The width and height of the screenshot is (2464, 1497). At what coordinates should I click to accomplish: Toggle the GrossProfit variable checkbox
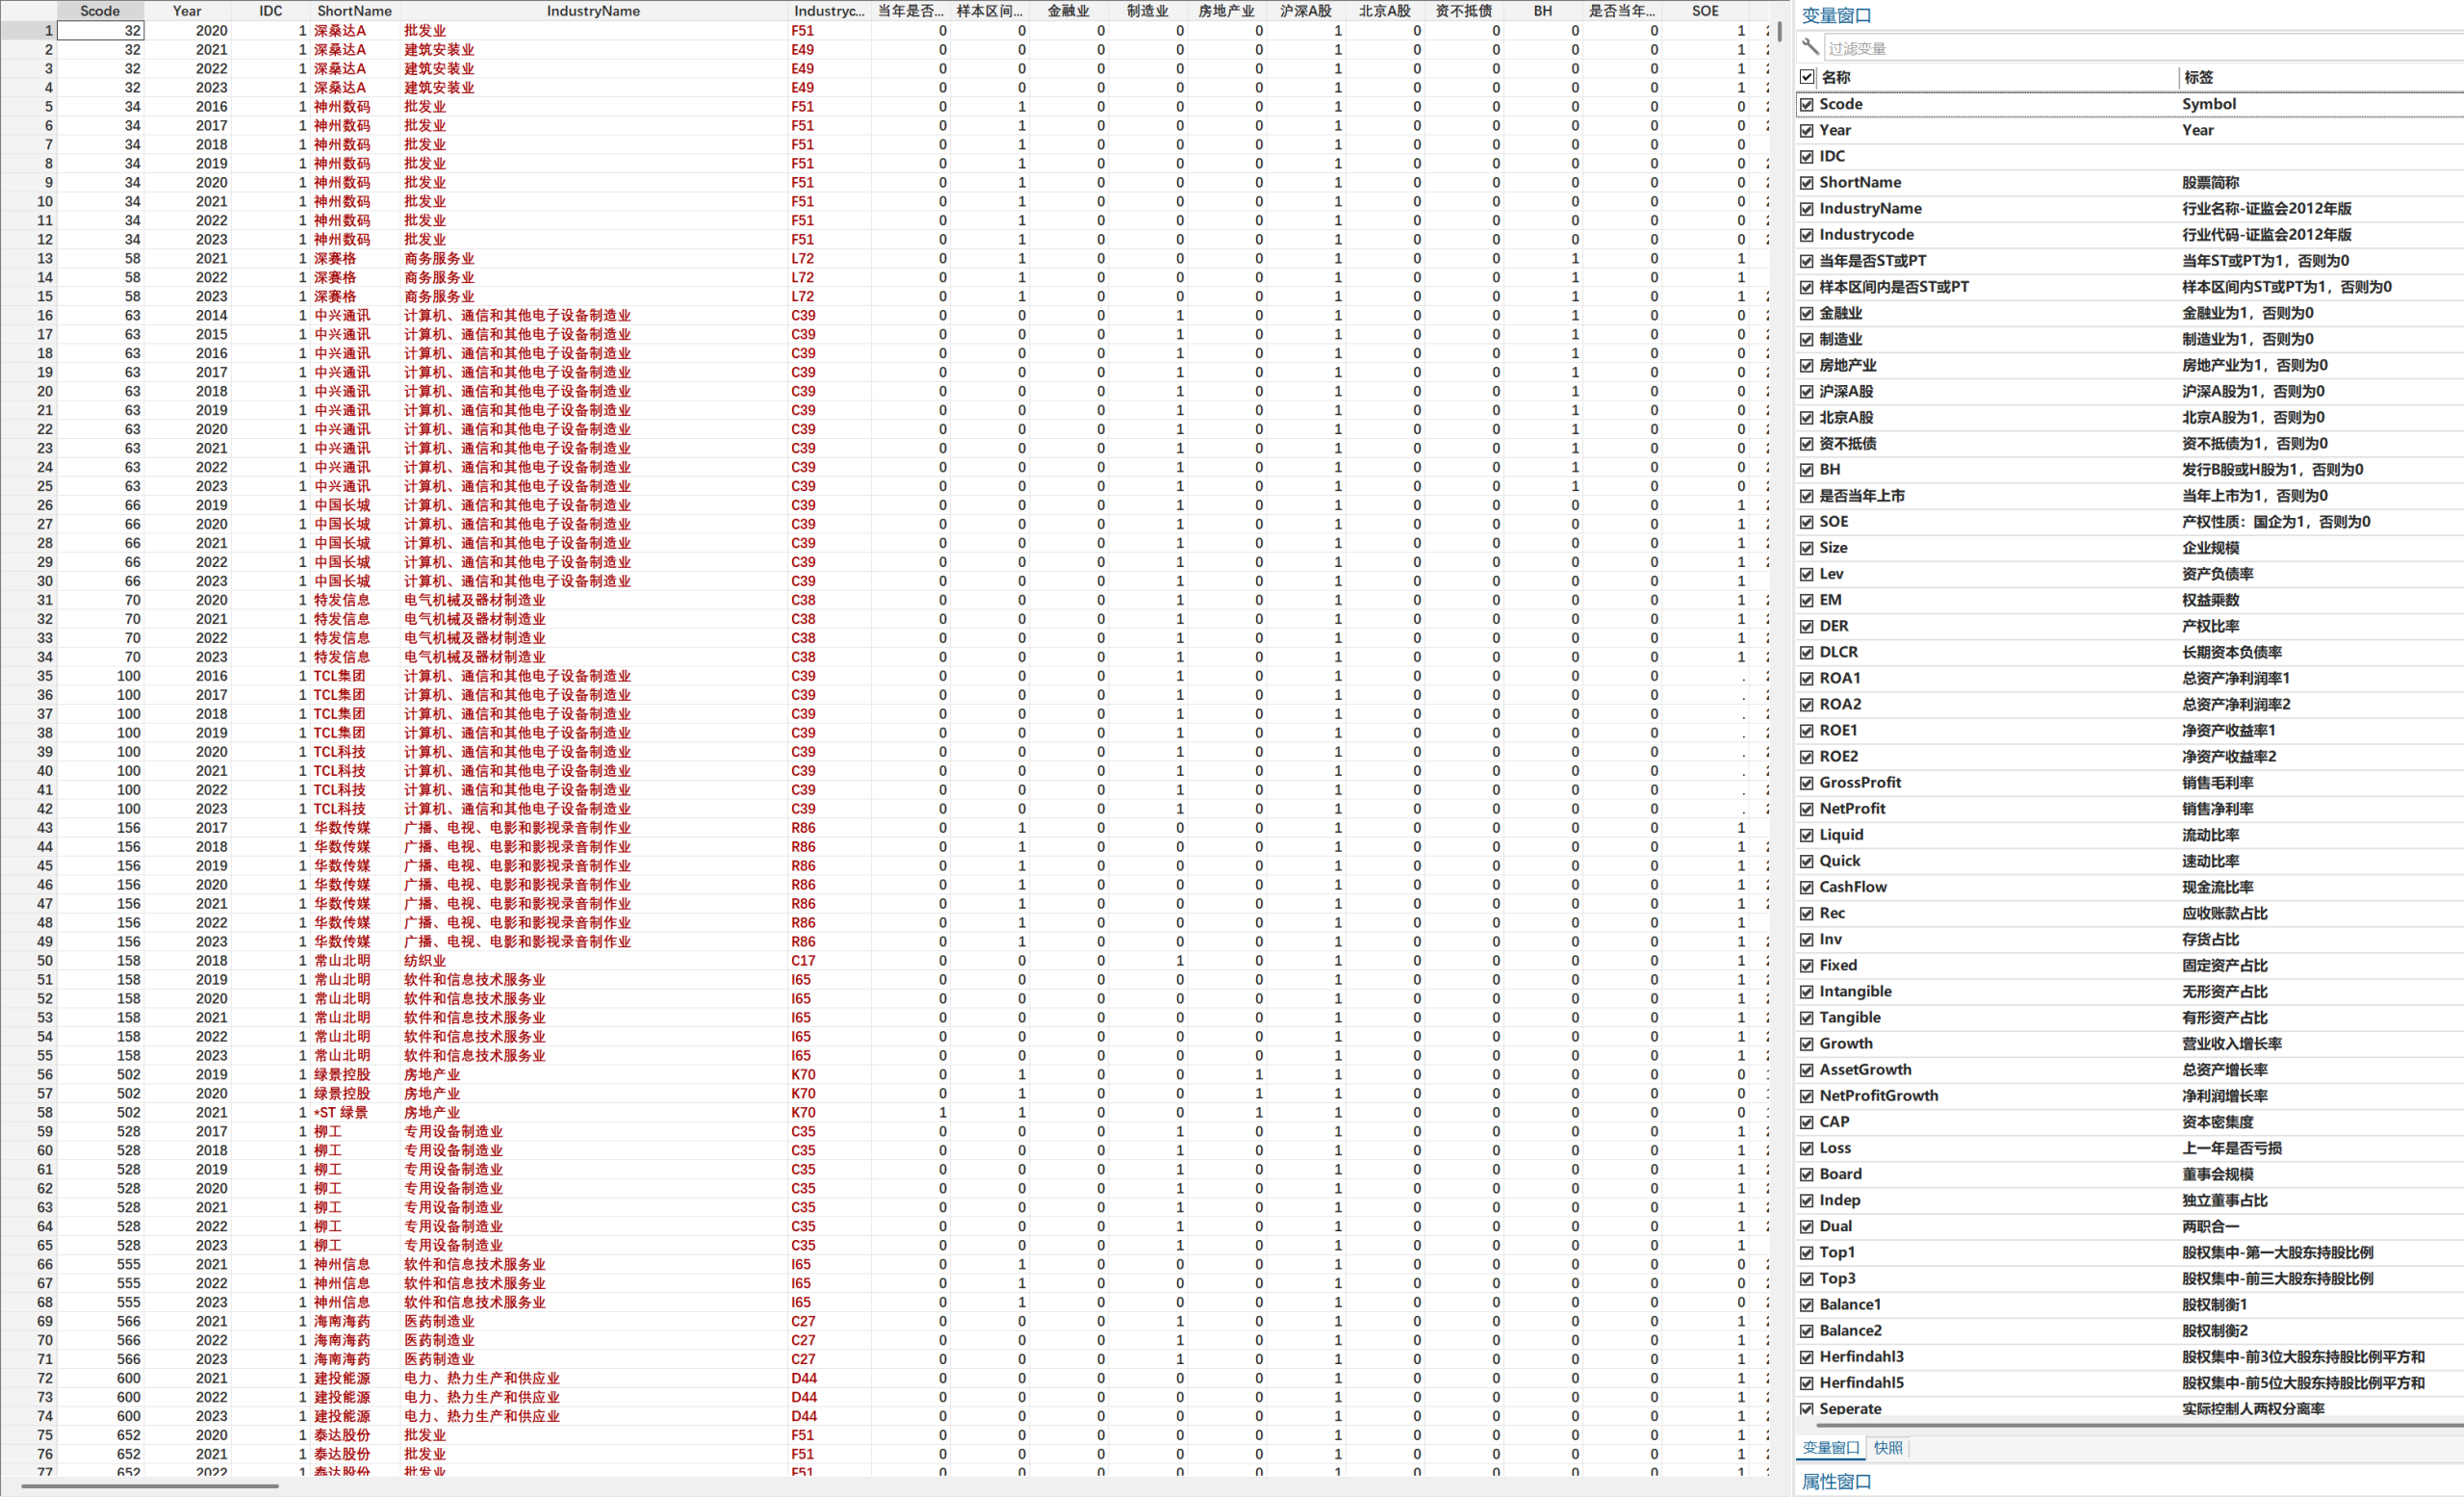pos(1807,783)
